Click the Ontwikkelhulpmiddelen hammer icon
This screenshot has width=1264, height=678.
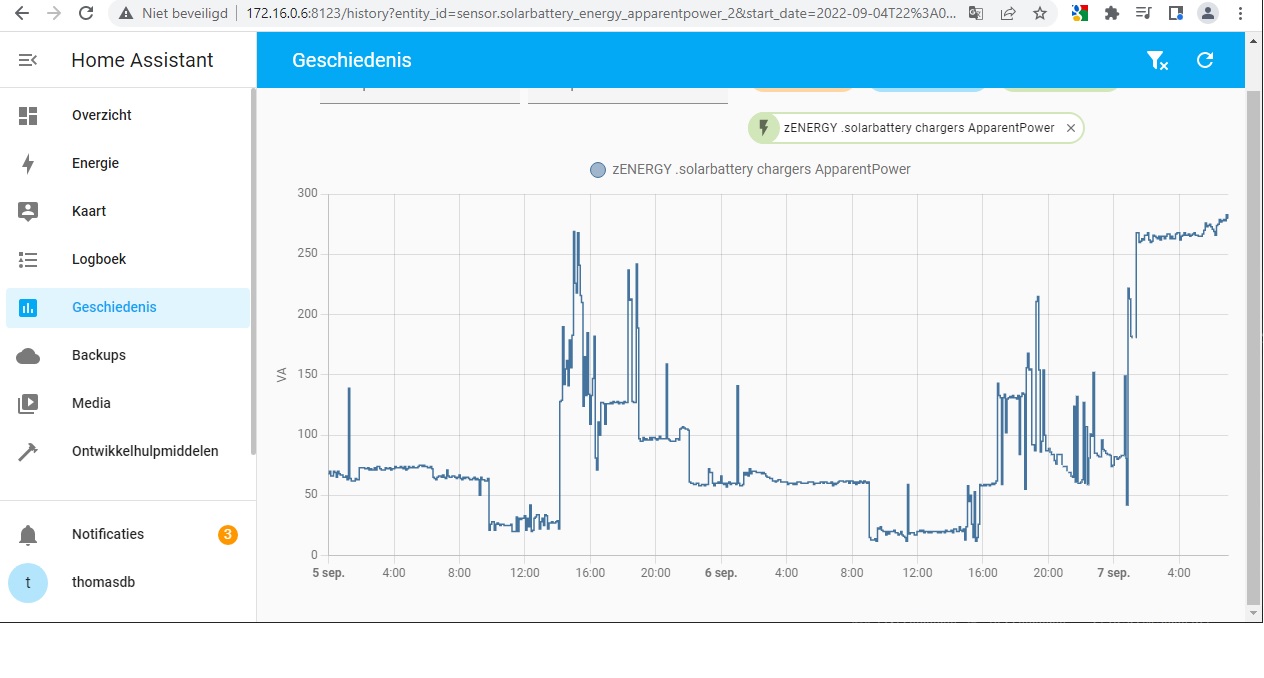[x=28, y=452]
